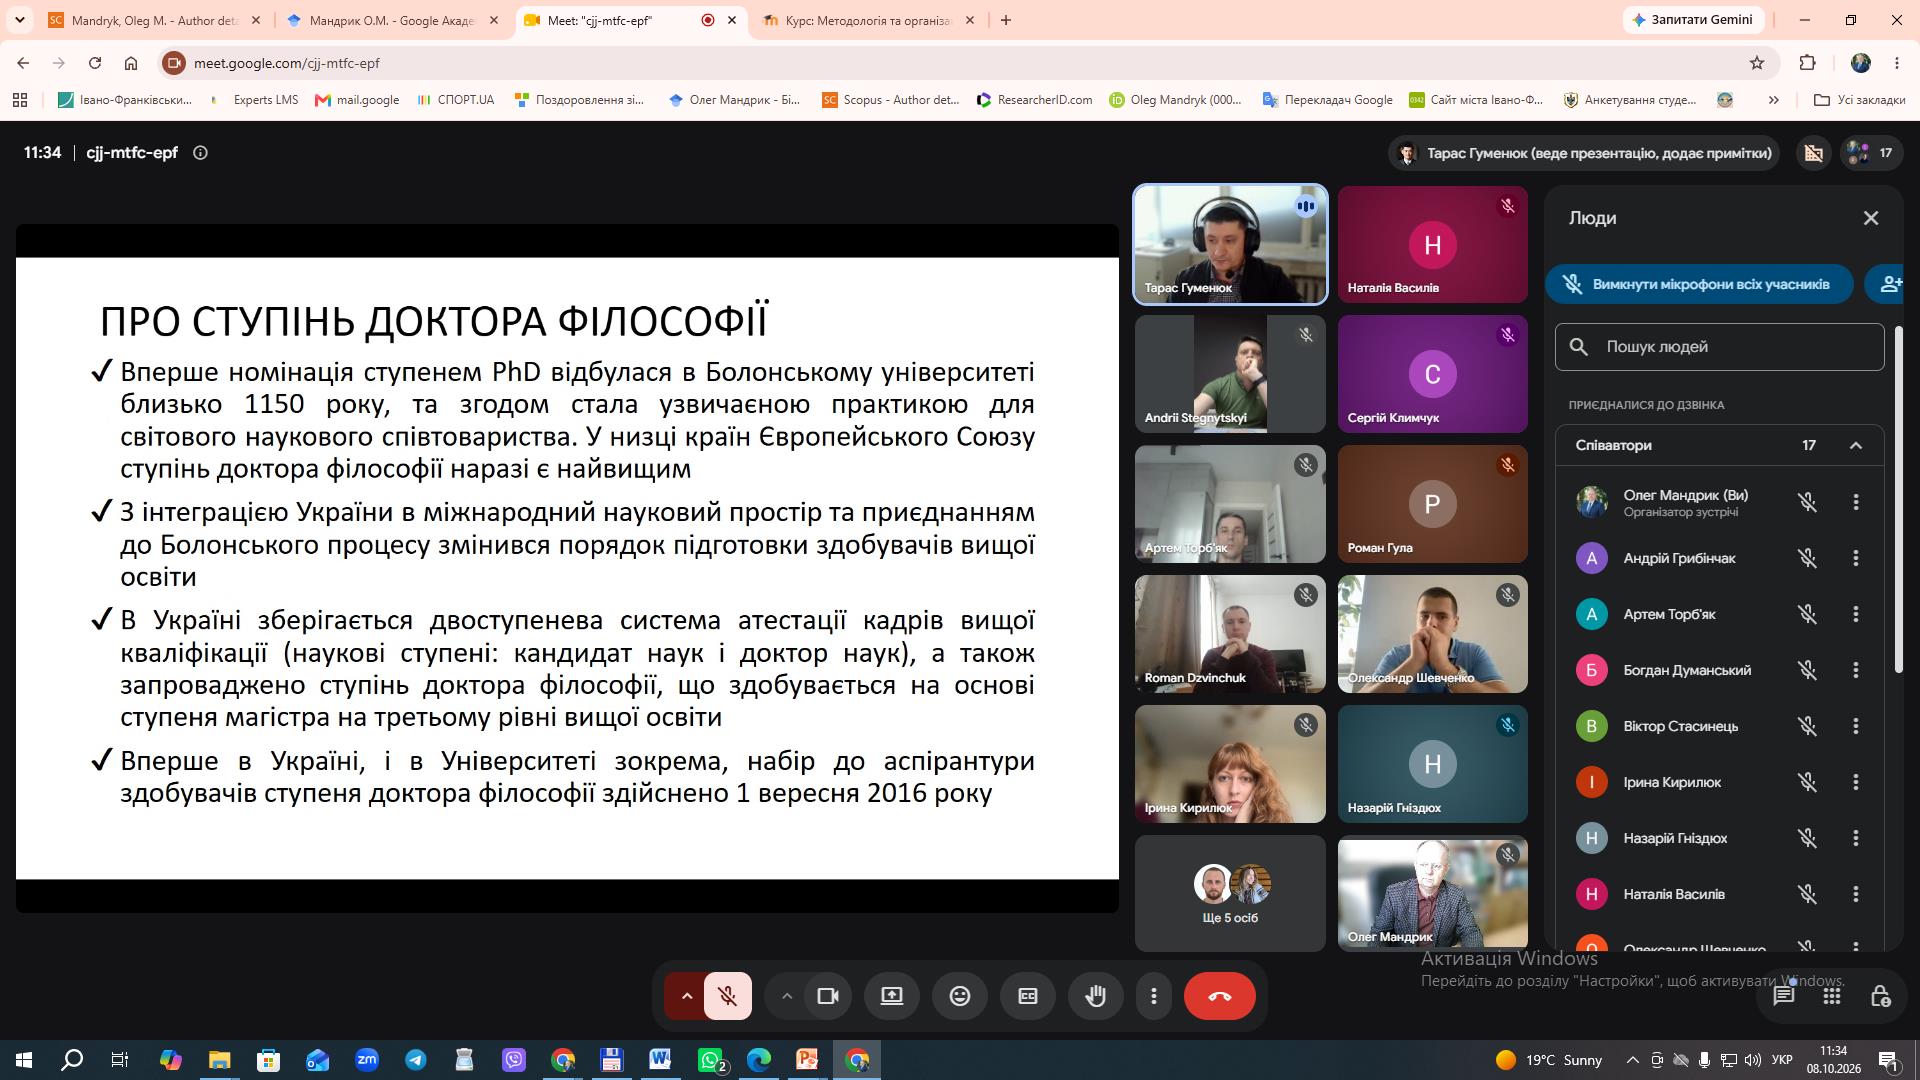Collapse the Співавтори section
Screen dimensions: 1920x1080
coord(1856,446)
